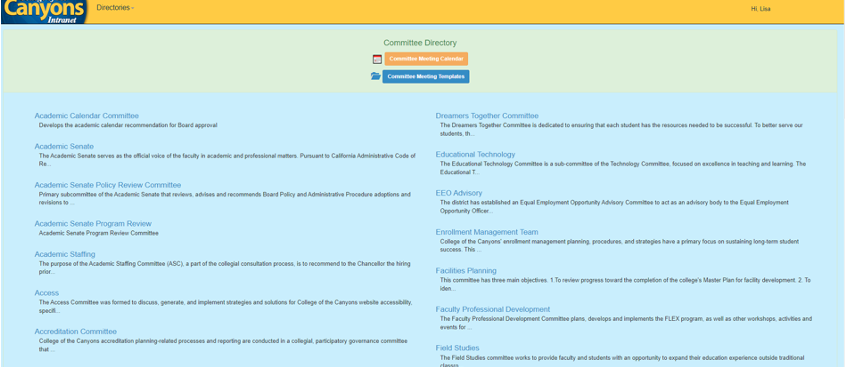
Task: Open the Academic Calendar Committee link
Action: [87, 115]
